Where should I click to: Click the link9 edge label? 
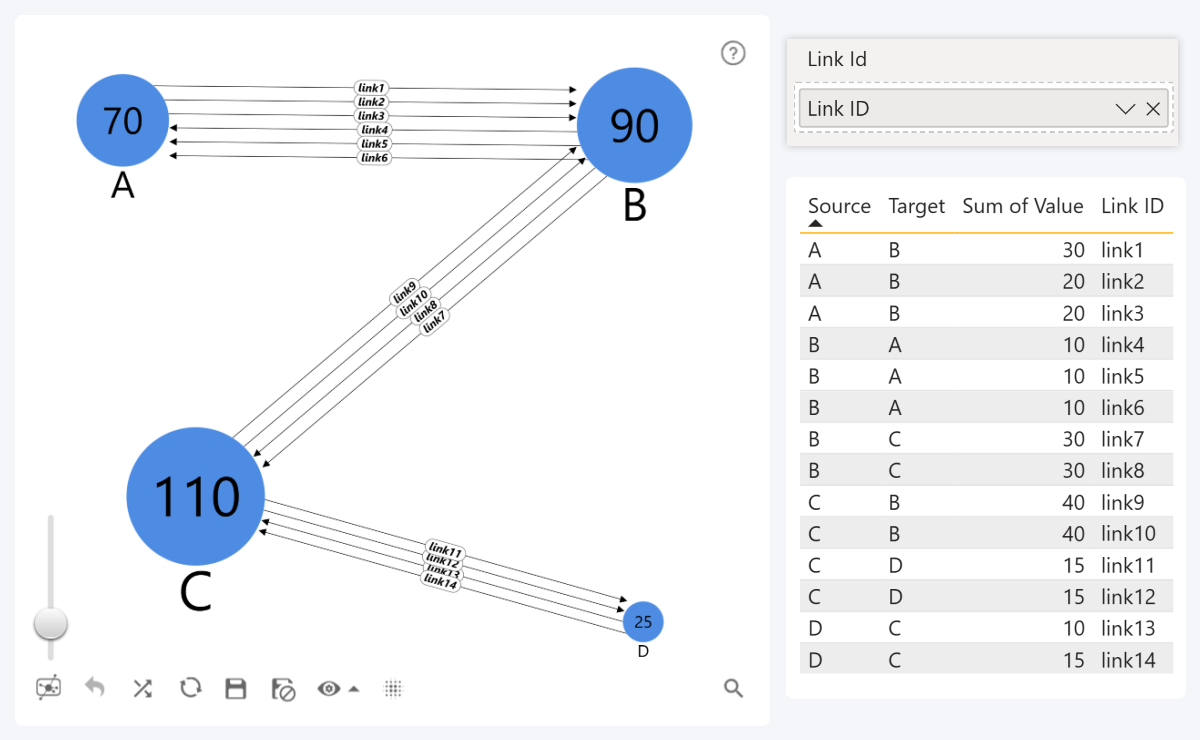407,290
